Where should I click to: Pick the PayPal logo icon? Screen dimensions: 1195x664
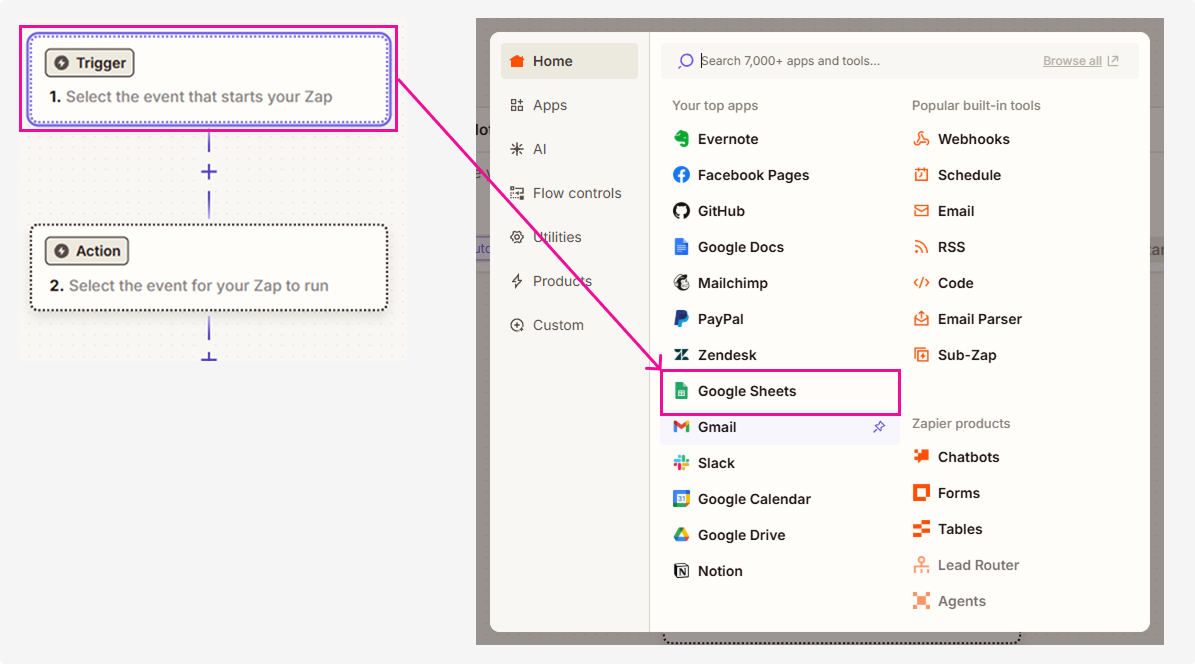681,319
